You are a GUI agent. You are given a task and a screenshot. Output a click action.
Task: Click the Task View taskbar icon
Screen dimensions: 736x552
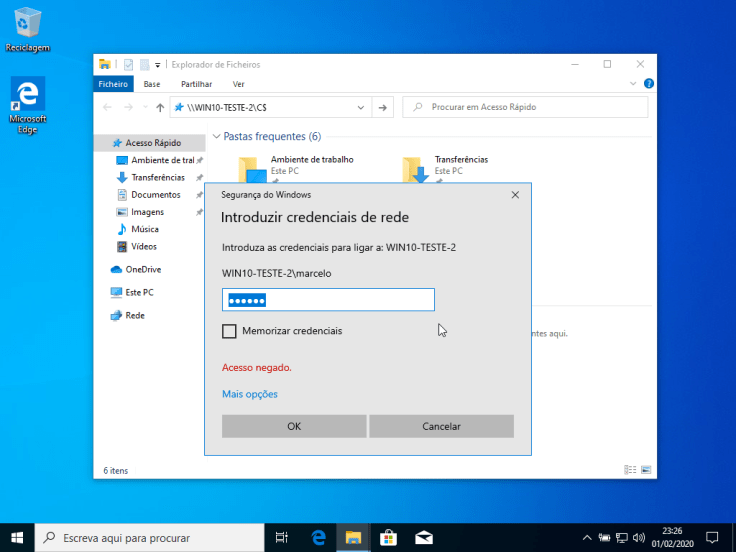(282, 537)
